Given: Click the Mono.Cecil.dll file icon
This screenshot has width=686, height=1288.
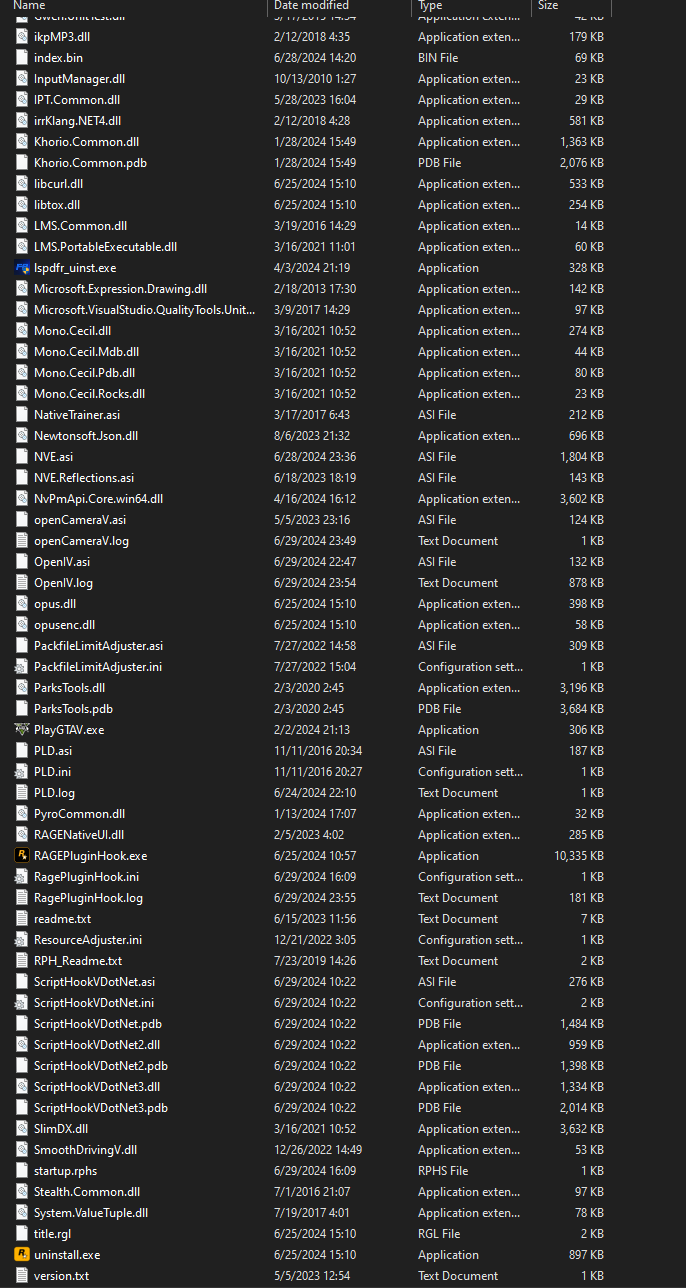Looking at the screenshot, I should 22,331.
